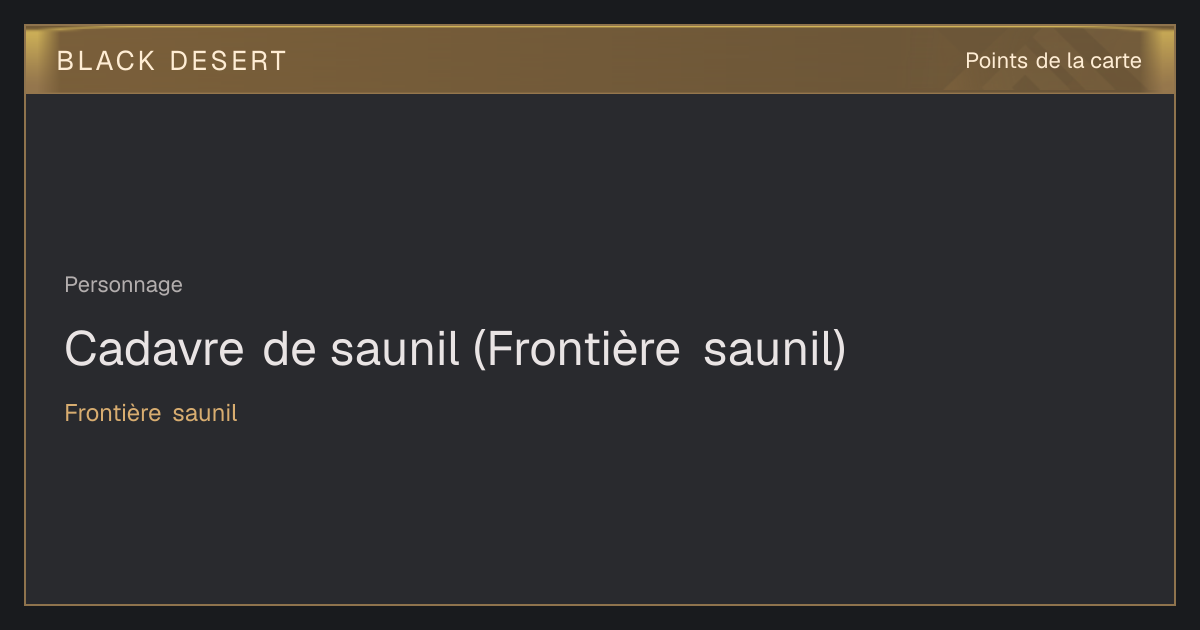Image resolution: width=1200 pixels, height=630 pixels.
Task: Open the Points de la carte link
Action: (x=1053, y=61)
